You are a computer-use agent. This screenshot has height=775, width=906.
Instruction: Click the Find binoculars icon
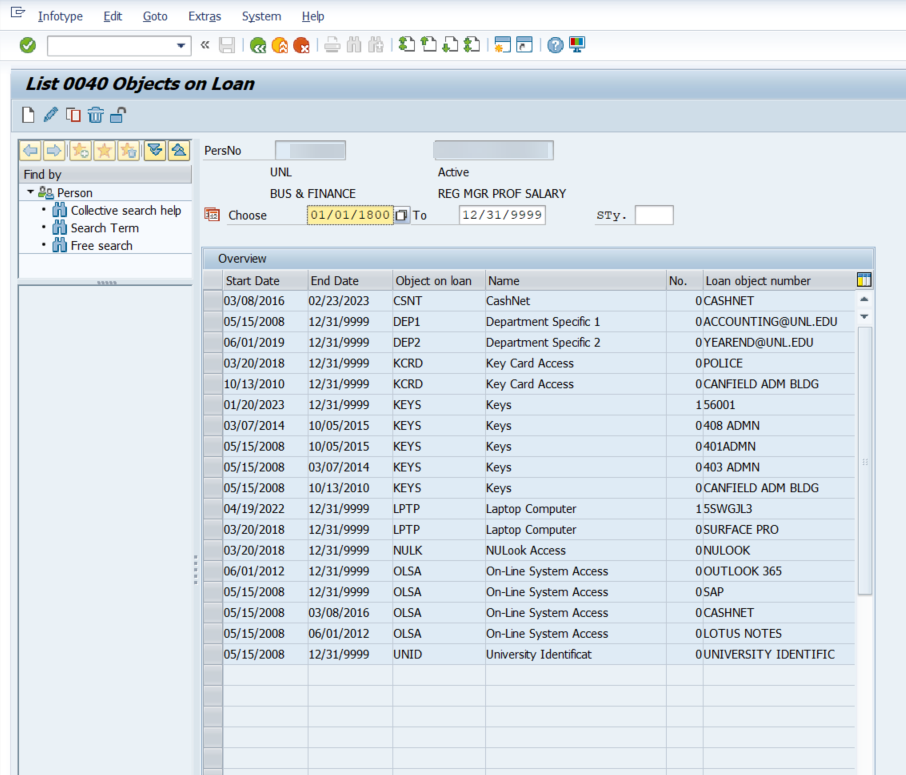coord(354,45)
